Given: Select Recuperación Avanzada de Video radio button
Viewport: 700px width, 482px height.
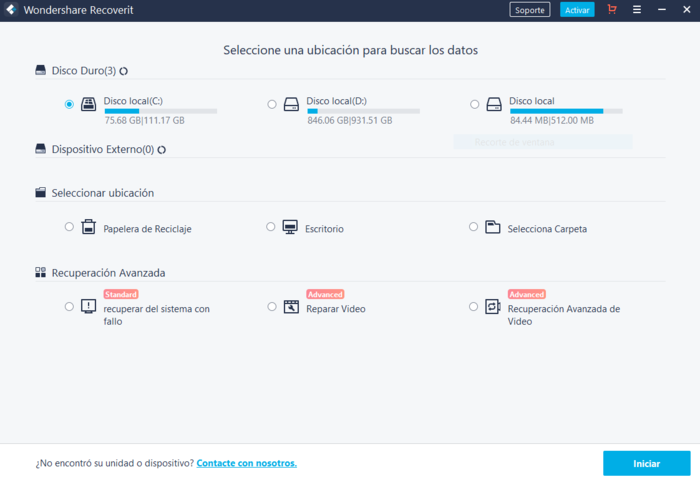Looking at the screenshot, I should (x=473, y=307).
